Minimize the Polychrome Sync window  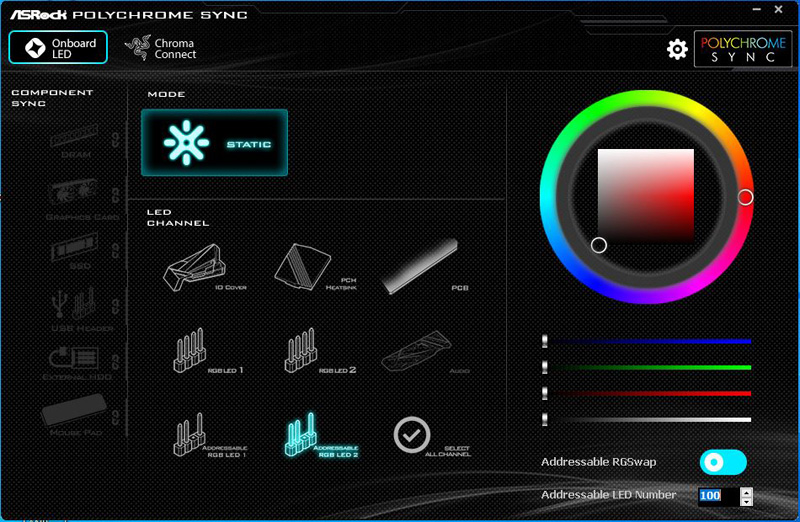(757, 10)
